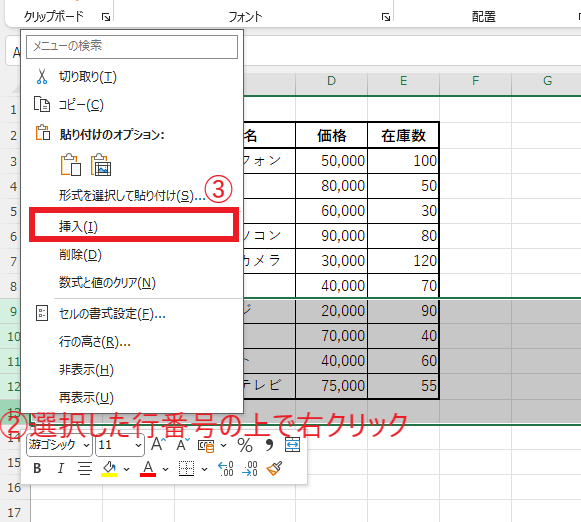The height and width of the screenshot is (522, 581).
Task: Select column E header
Action: pos(403,81)
